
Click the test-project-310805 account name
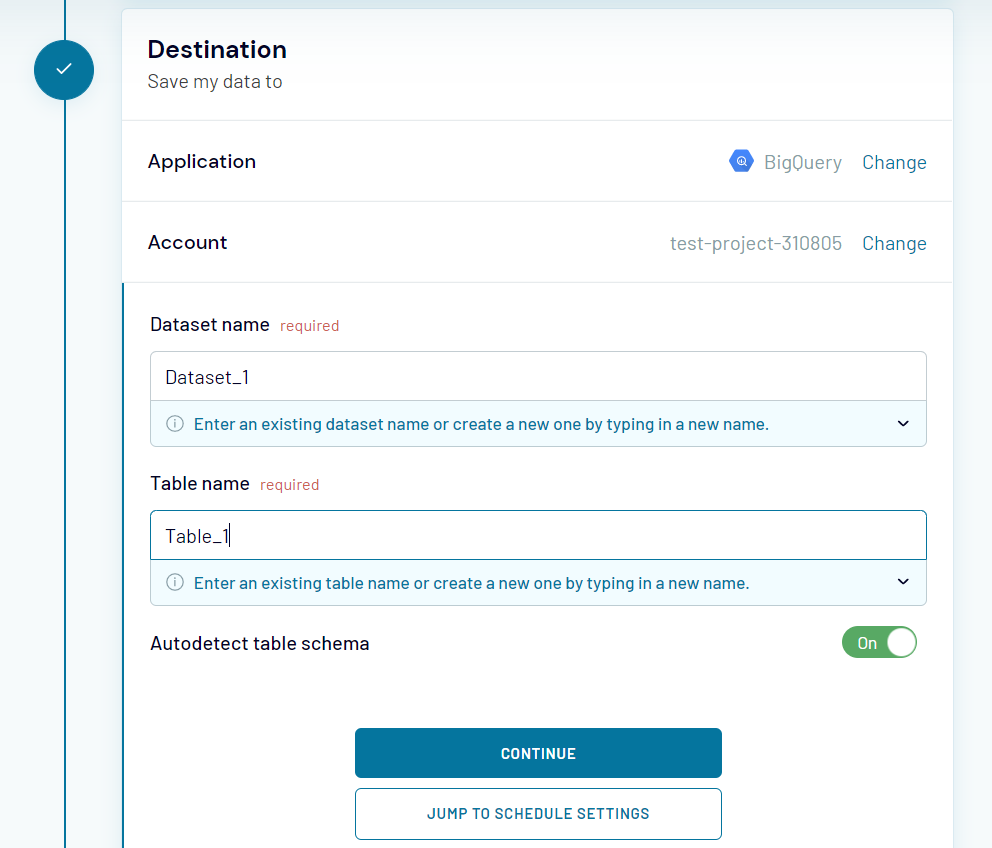click(x=755, y=243)
